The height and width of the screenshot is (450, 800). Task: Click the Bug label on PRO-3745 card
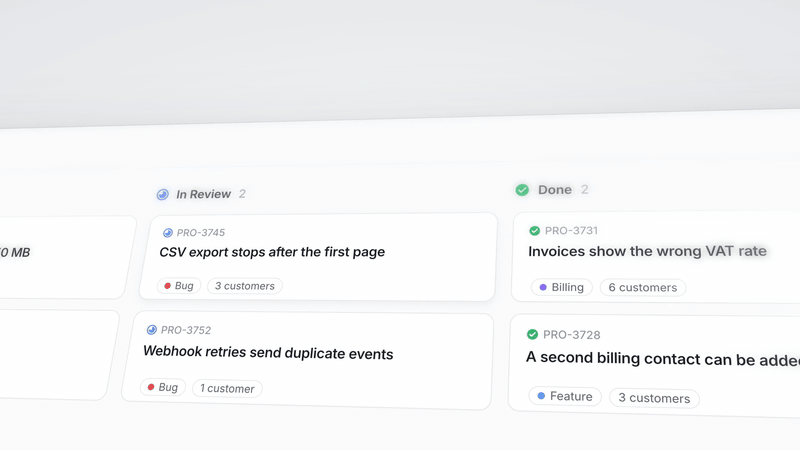pos(179,286)
